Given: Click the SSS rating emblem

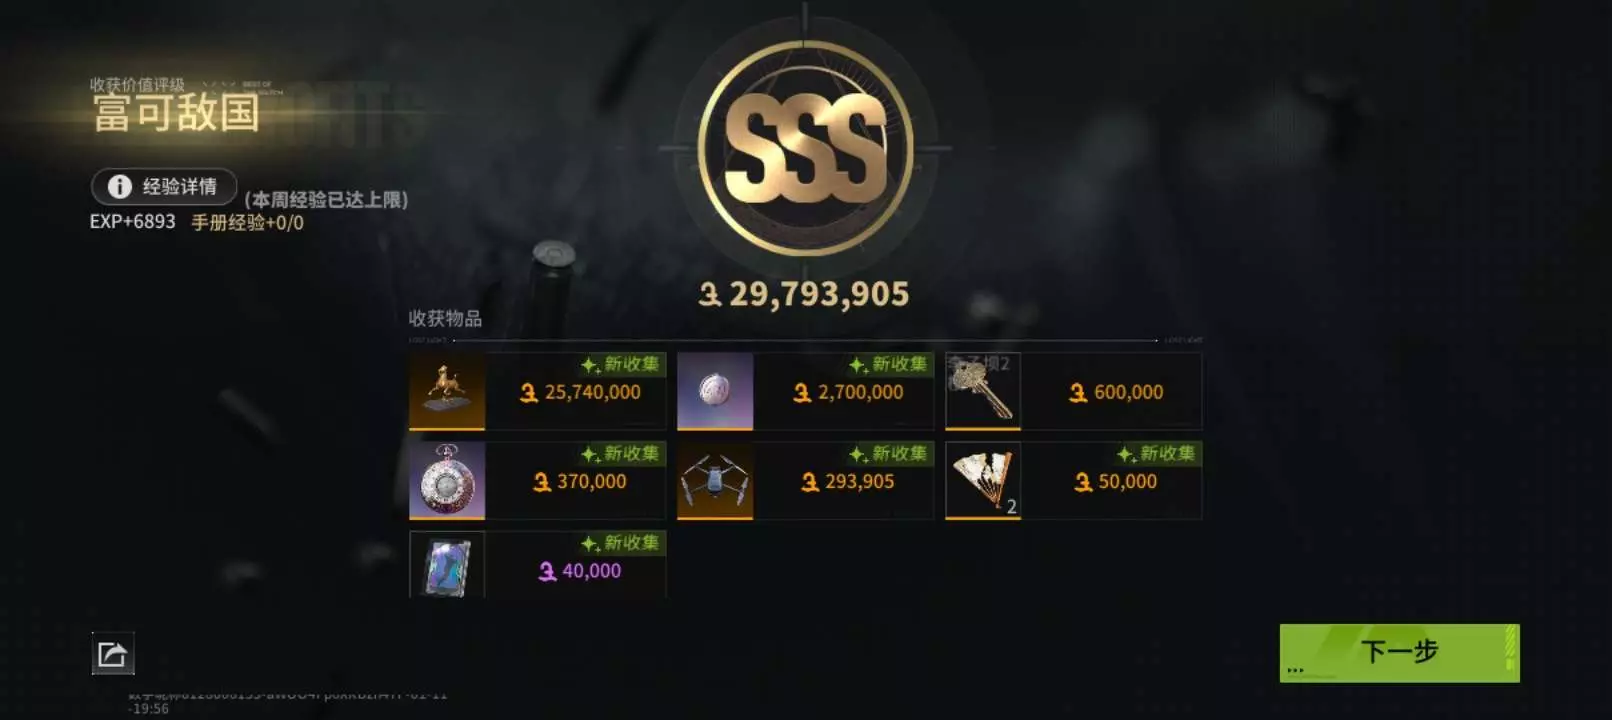Looking at the screenshot, I should tap(805, 148).
